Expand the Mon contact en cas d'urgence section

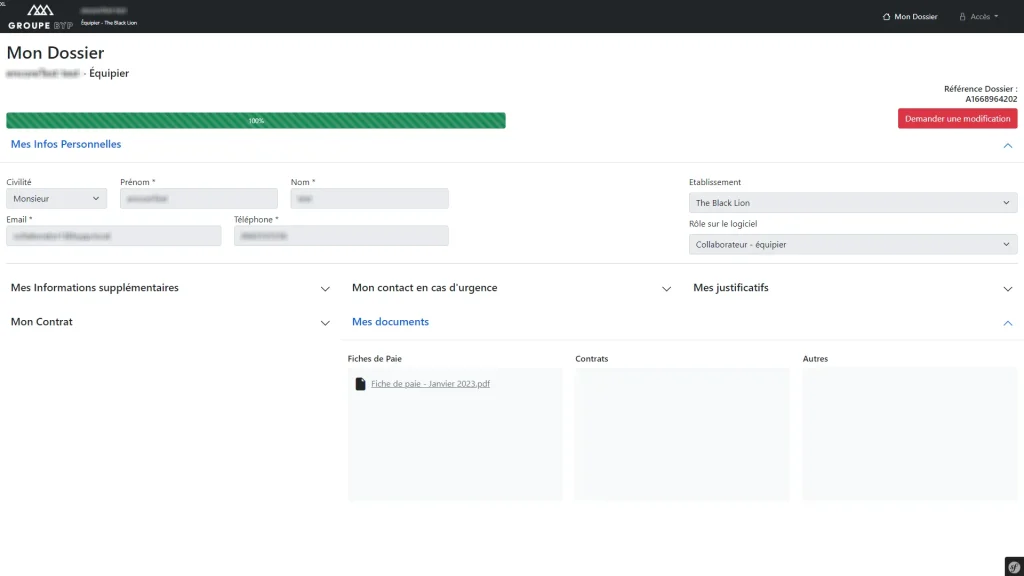pos(666,288)
